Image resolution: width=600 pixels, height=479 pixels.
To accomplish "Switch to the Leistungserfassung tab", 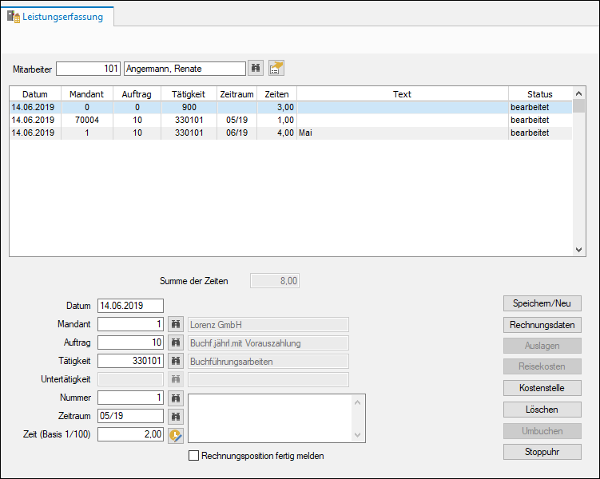I will tap(57, 16).
